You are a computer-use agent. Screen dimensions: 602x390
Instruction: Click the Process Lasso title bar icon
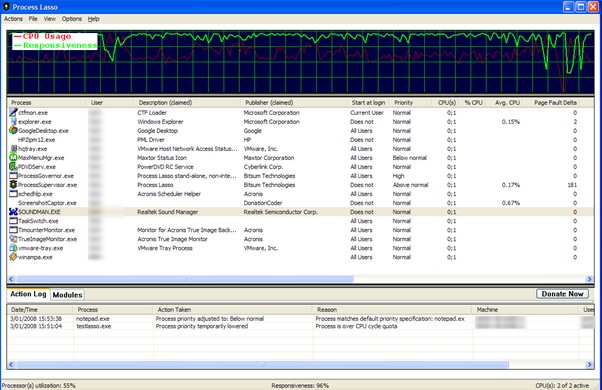pyautogui.click(x=6, y=7)
